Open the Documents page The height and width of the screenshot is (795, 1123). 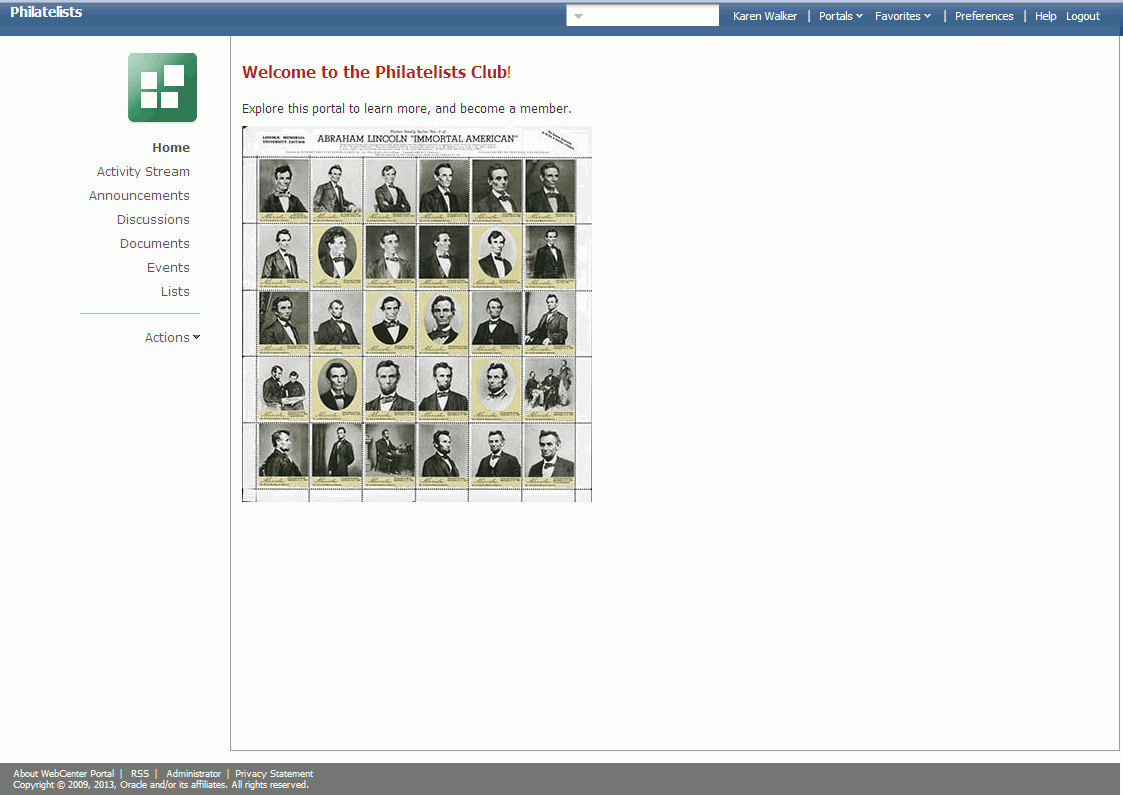tap(155, 244)
